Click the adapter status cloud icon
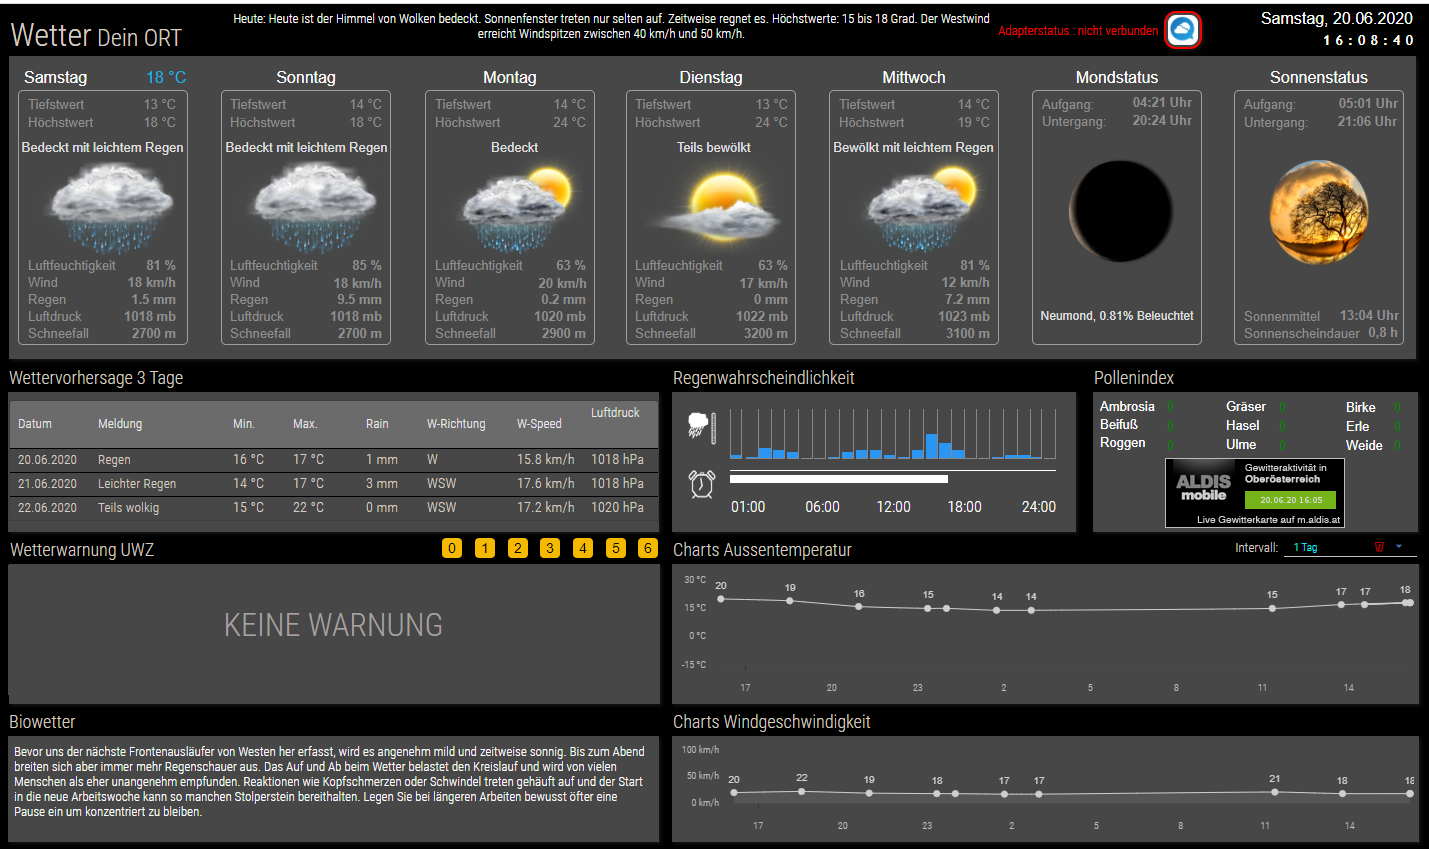The width and height of the screenshot is (1429, 849). (x=1183, y=30)
